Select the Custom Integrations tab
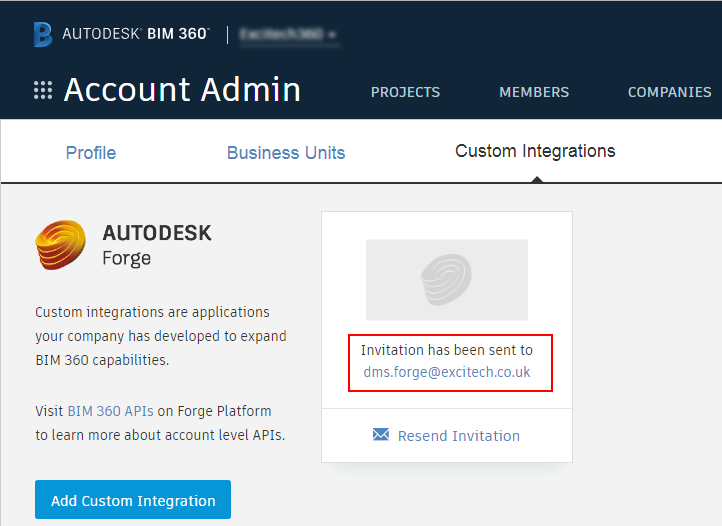This screenshot has height=526, width=722. click(535, 152)
